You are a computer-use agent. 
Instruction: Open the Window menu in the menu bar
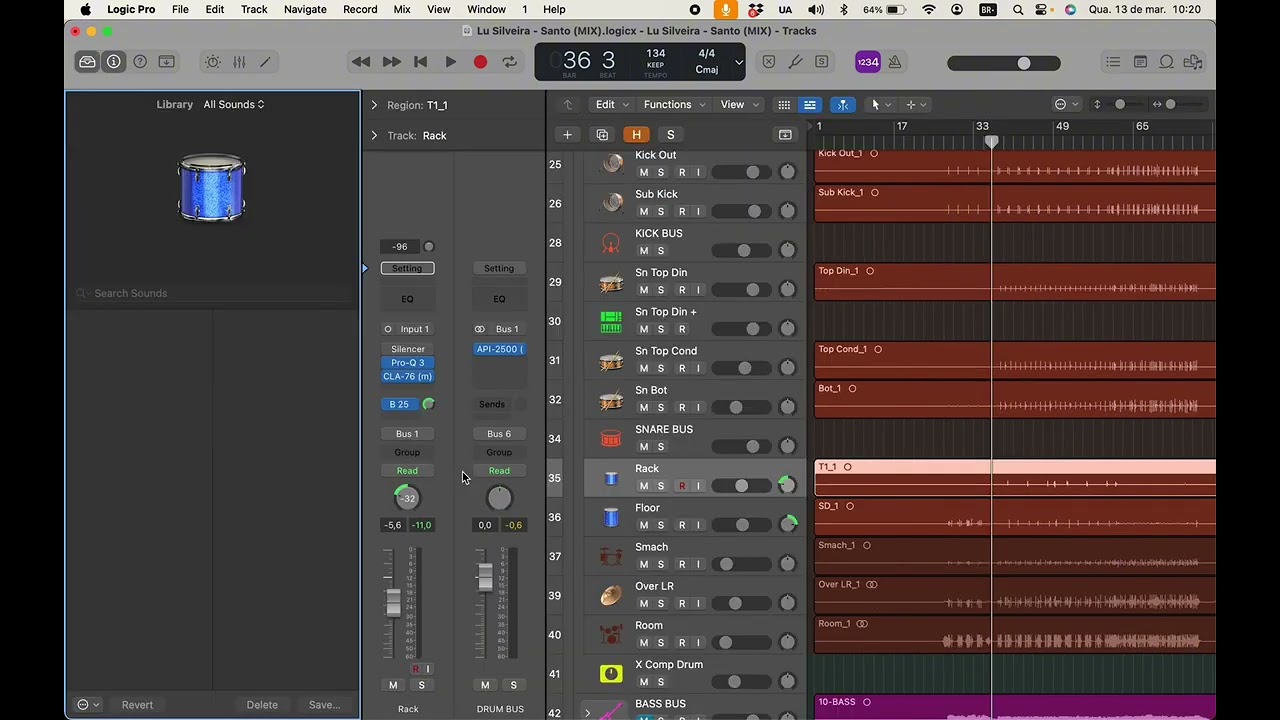click(486, 9)
